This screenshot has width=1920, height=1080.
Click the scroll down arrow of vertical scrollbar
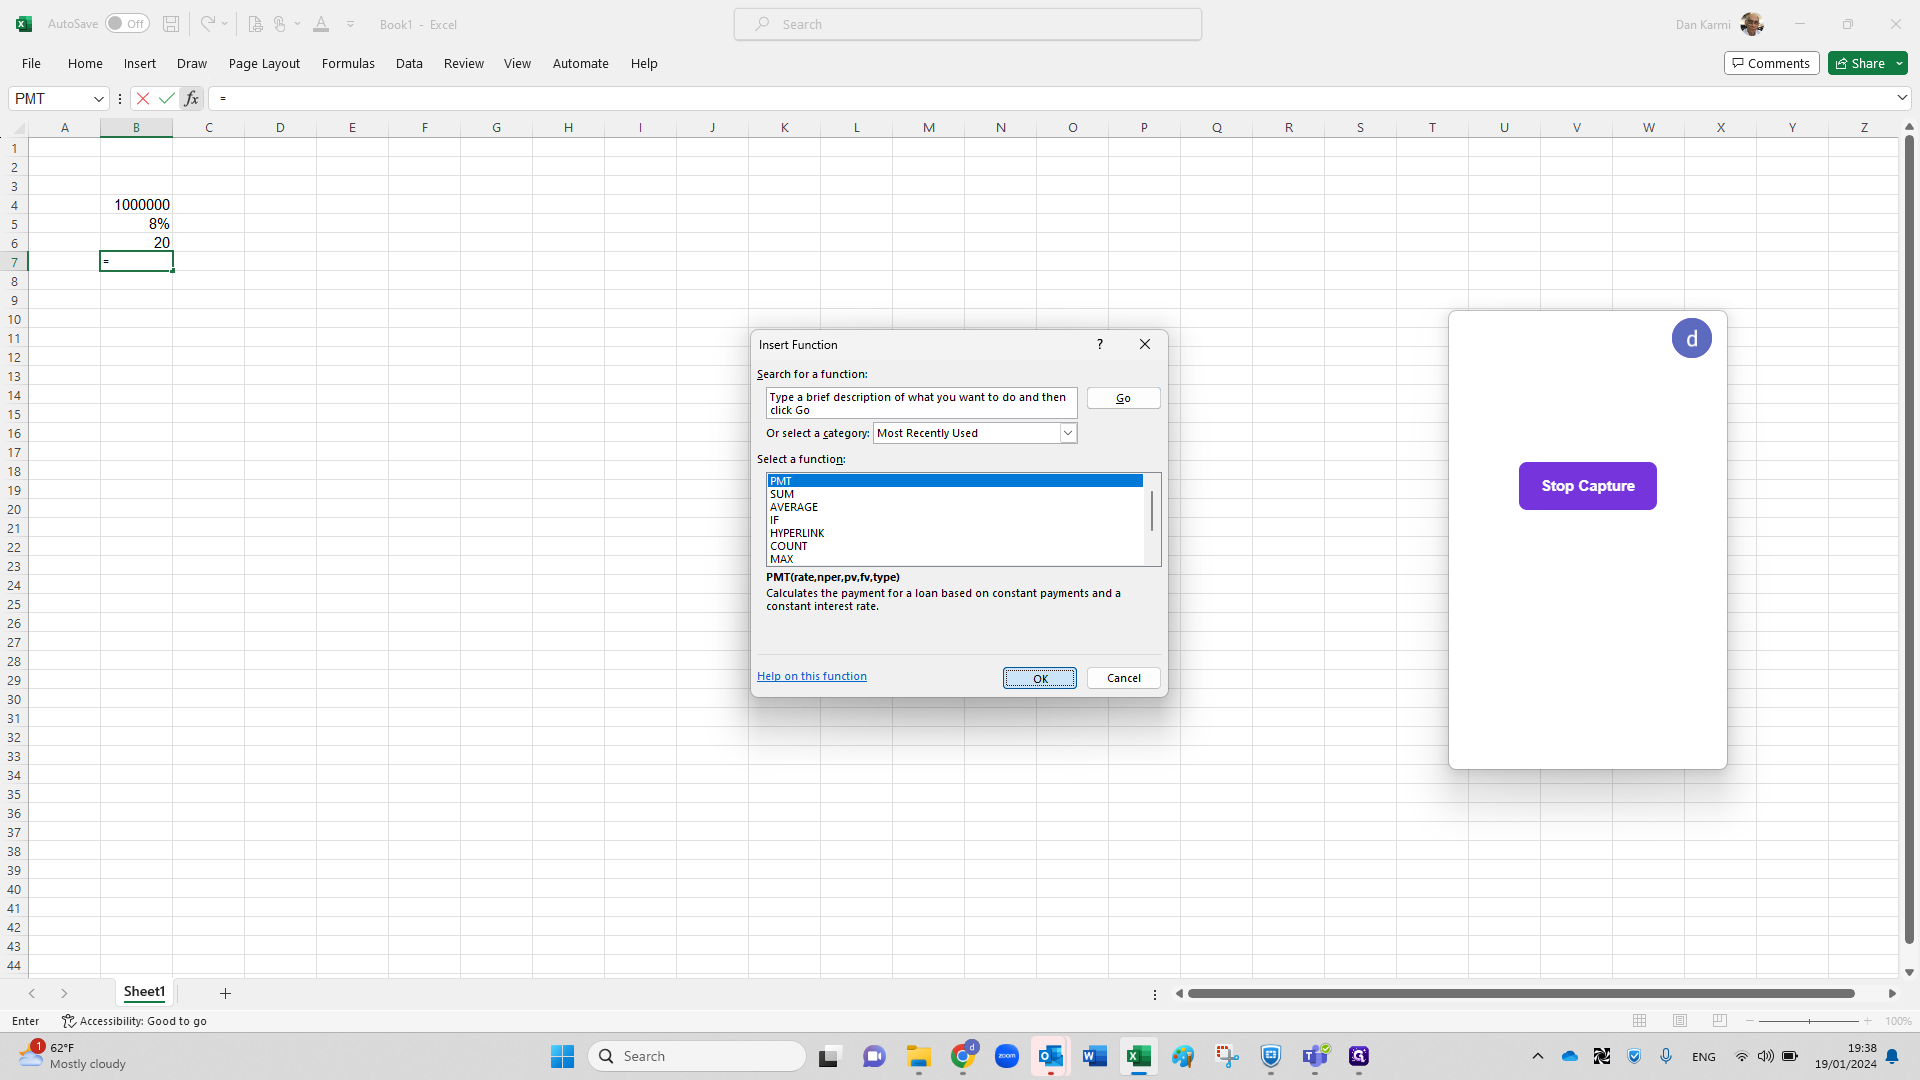(x=1909, y=971)
